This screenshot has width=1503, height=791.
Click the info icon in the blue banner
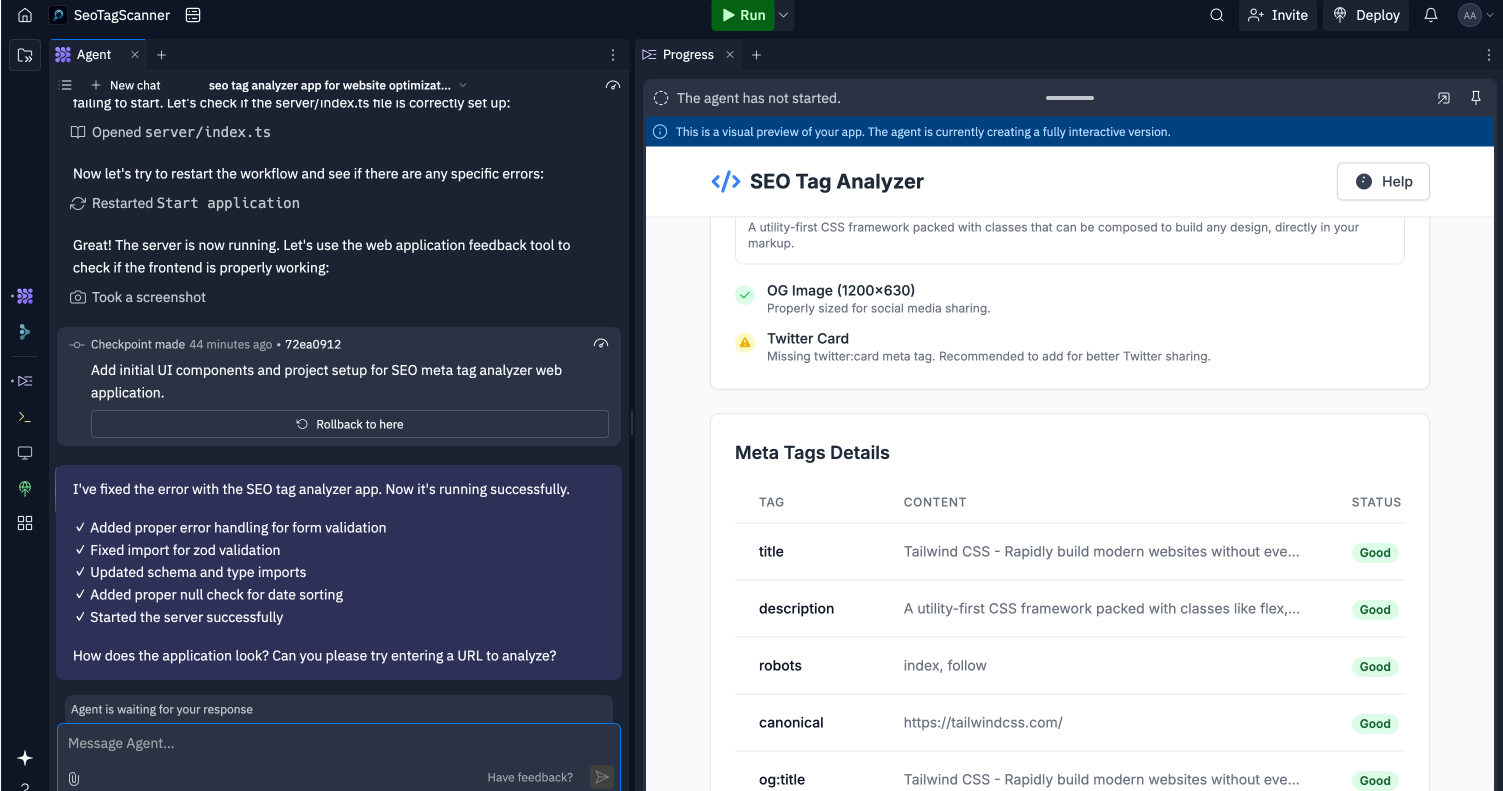(660, 132)
